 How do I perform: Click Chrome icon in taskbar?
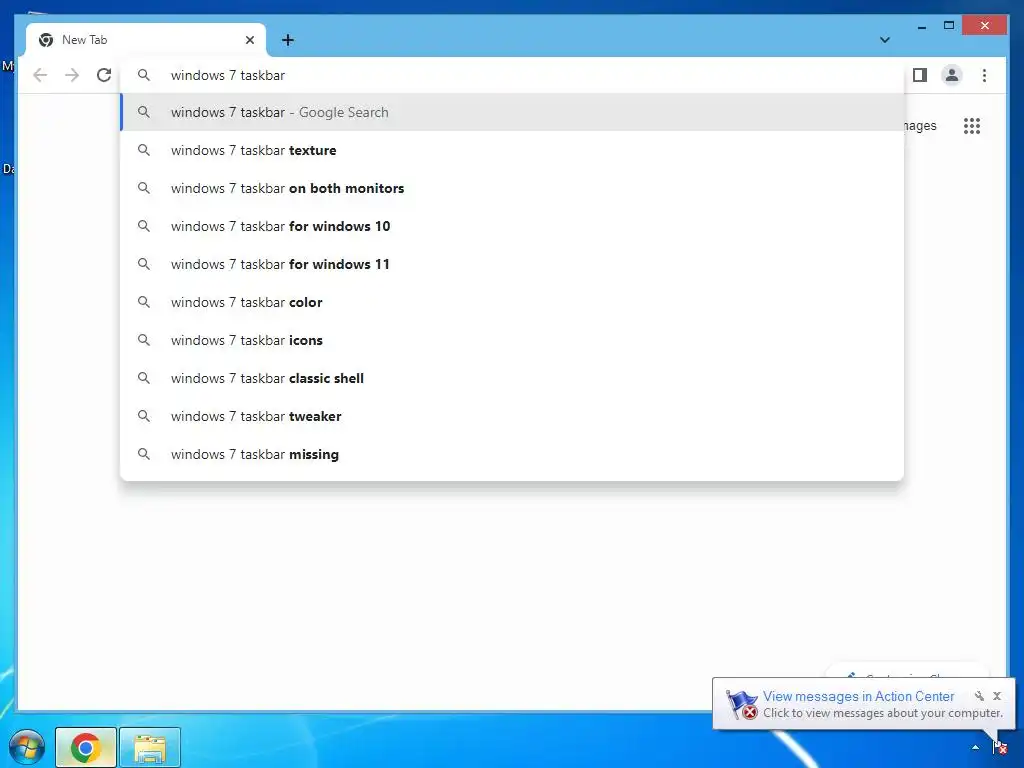click(86, 747)
